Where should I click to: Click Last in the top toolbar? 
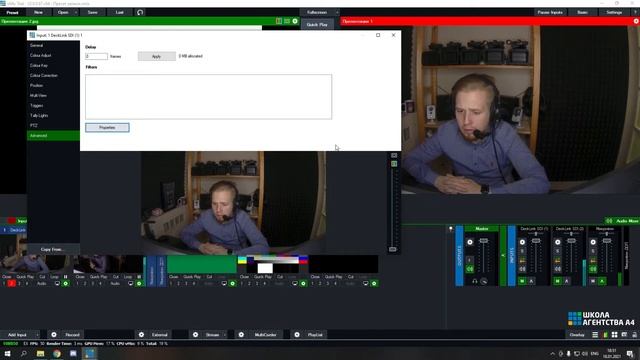[x=120, y=12]
